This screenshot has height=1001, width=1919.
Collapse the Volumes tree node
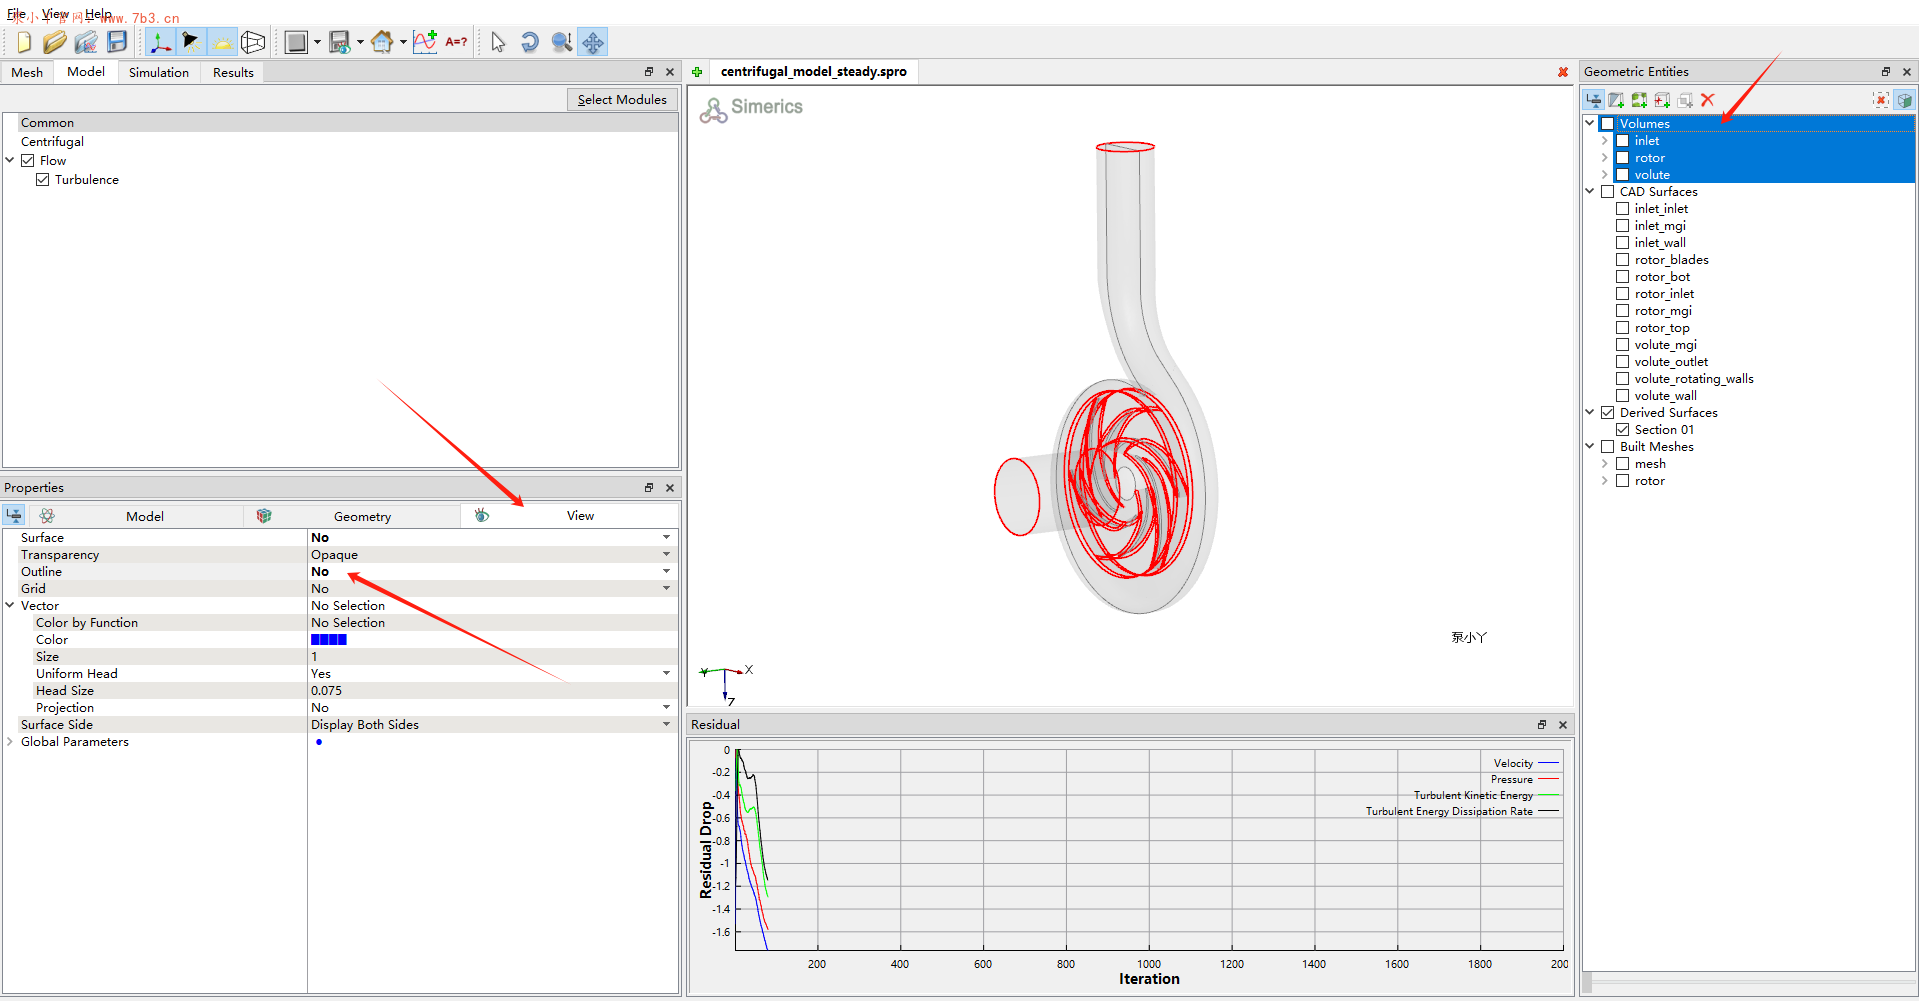pos(1590,124)
